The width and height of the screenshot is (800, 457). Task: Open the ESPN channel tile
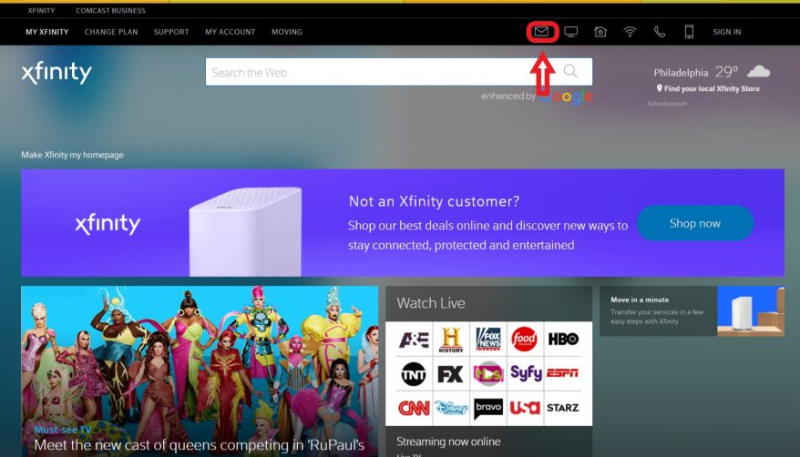point(563,373)
